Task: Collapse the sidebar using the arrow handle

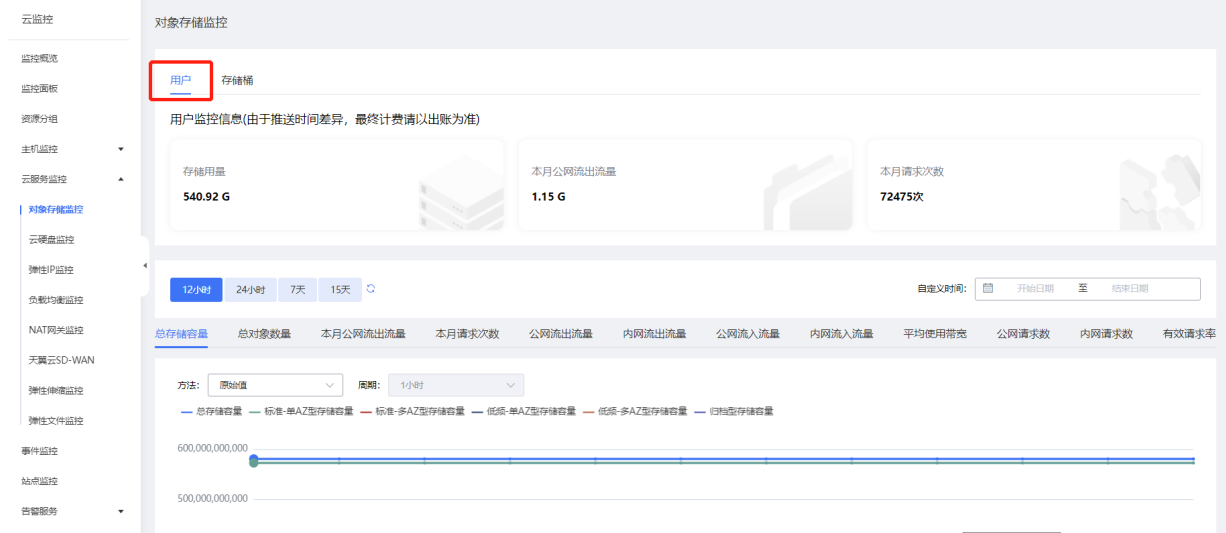Action: pyautogui.click(x=144, y=265)
